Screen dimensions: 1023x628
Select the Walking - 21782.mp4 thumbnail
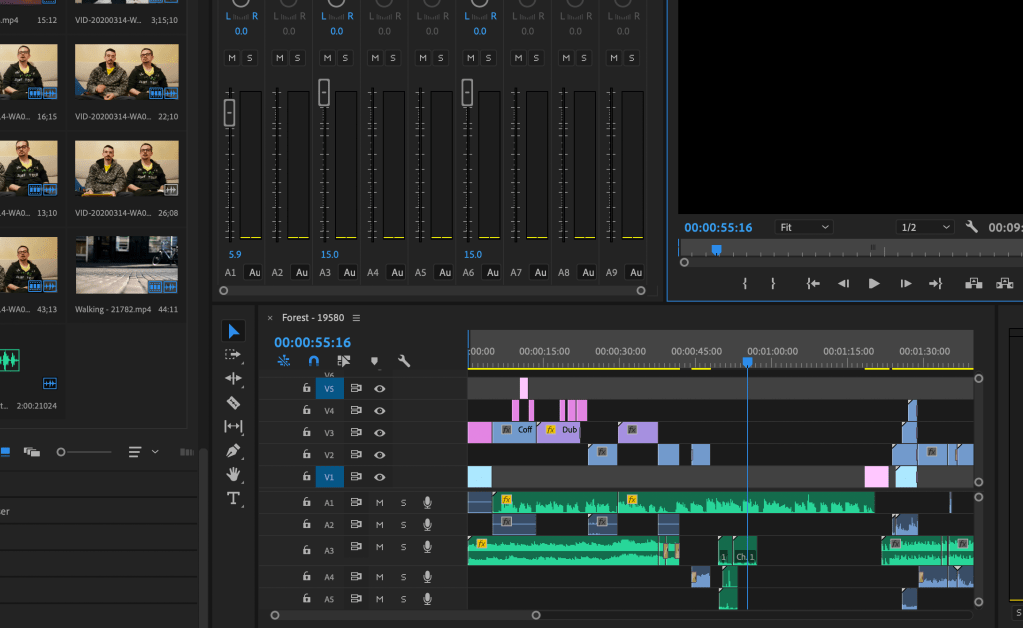pyautogui.click(x=126, y=265)
